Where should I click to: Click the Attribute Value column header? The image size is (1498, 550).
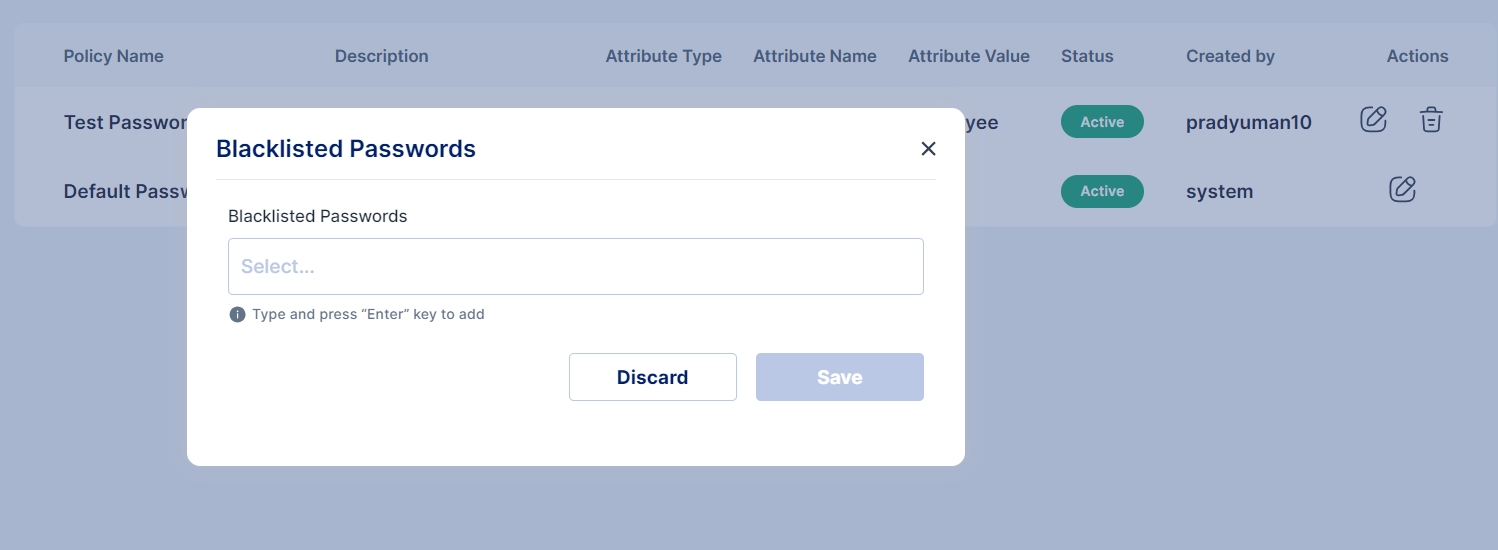[968, 56]
